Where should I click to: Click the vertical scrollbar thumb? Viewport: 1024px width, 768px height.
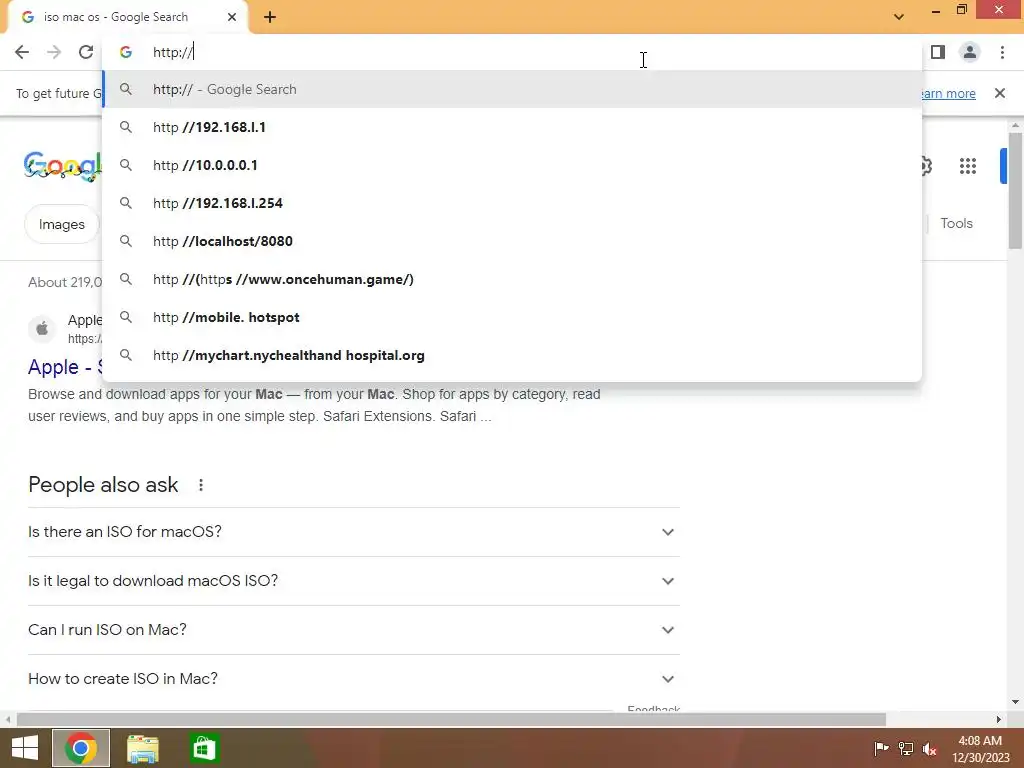1015,191
